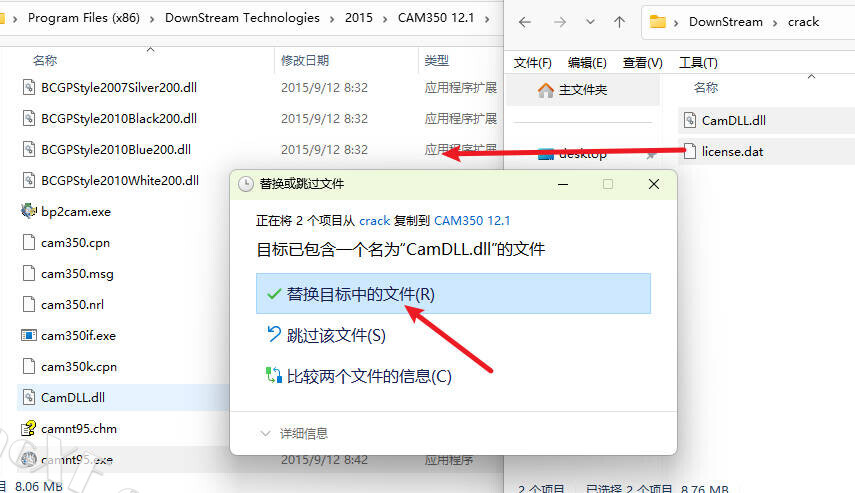Viewport: 855px width, 493px height.
Task: Sort by 名称 column in crack window
Action: coord(706,87)
